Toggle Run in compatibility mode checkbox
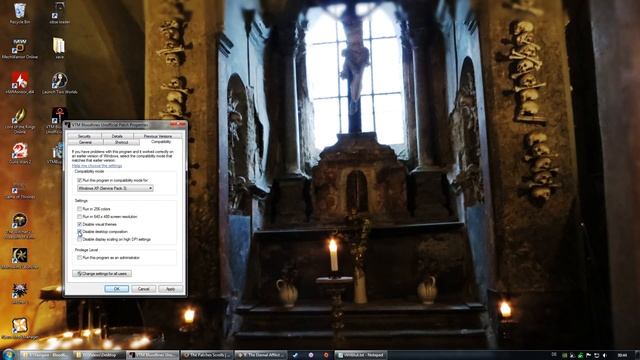 click(80, 180)
